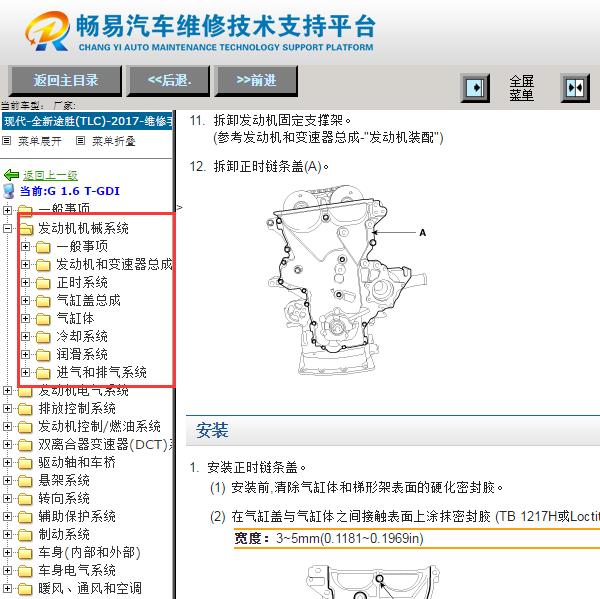The image size is (600, 599).
Task: Expand the 排放控制系统 node
Action: click(7, 408)
